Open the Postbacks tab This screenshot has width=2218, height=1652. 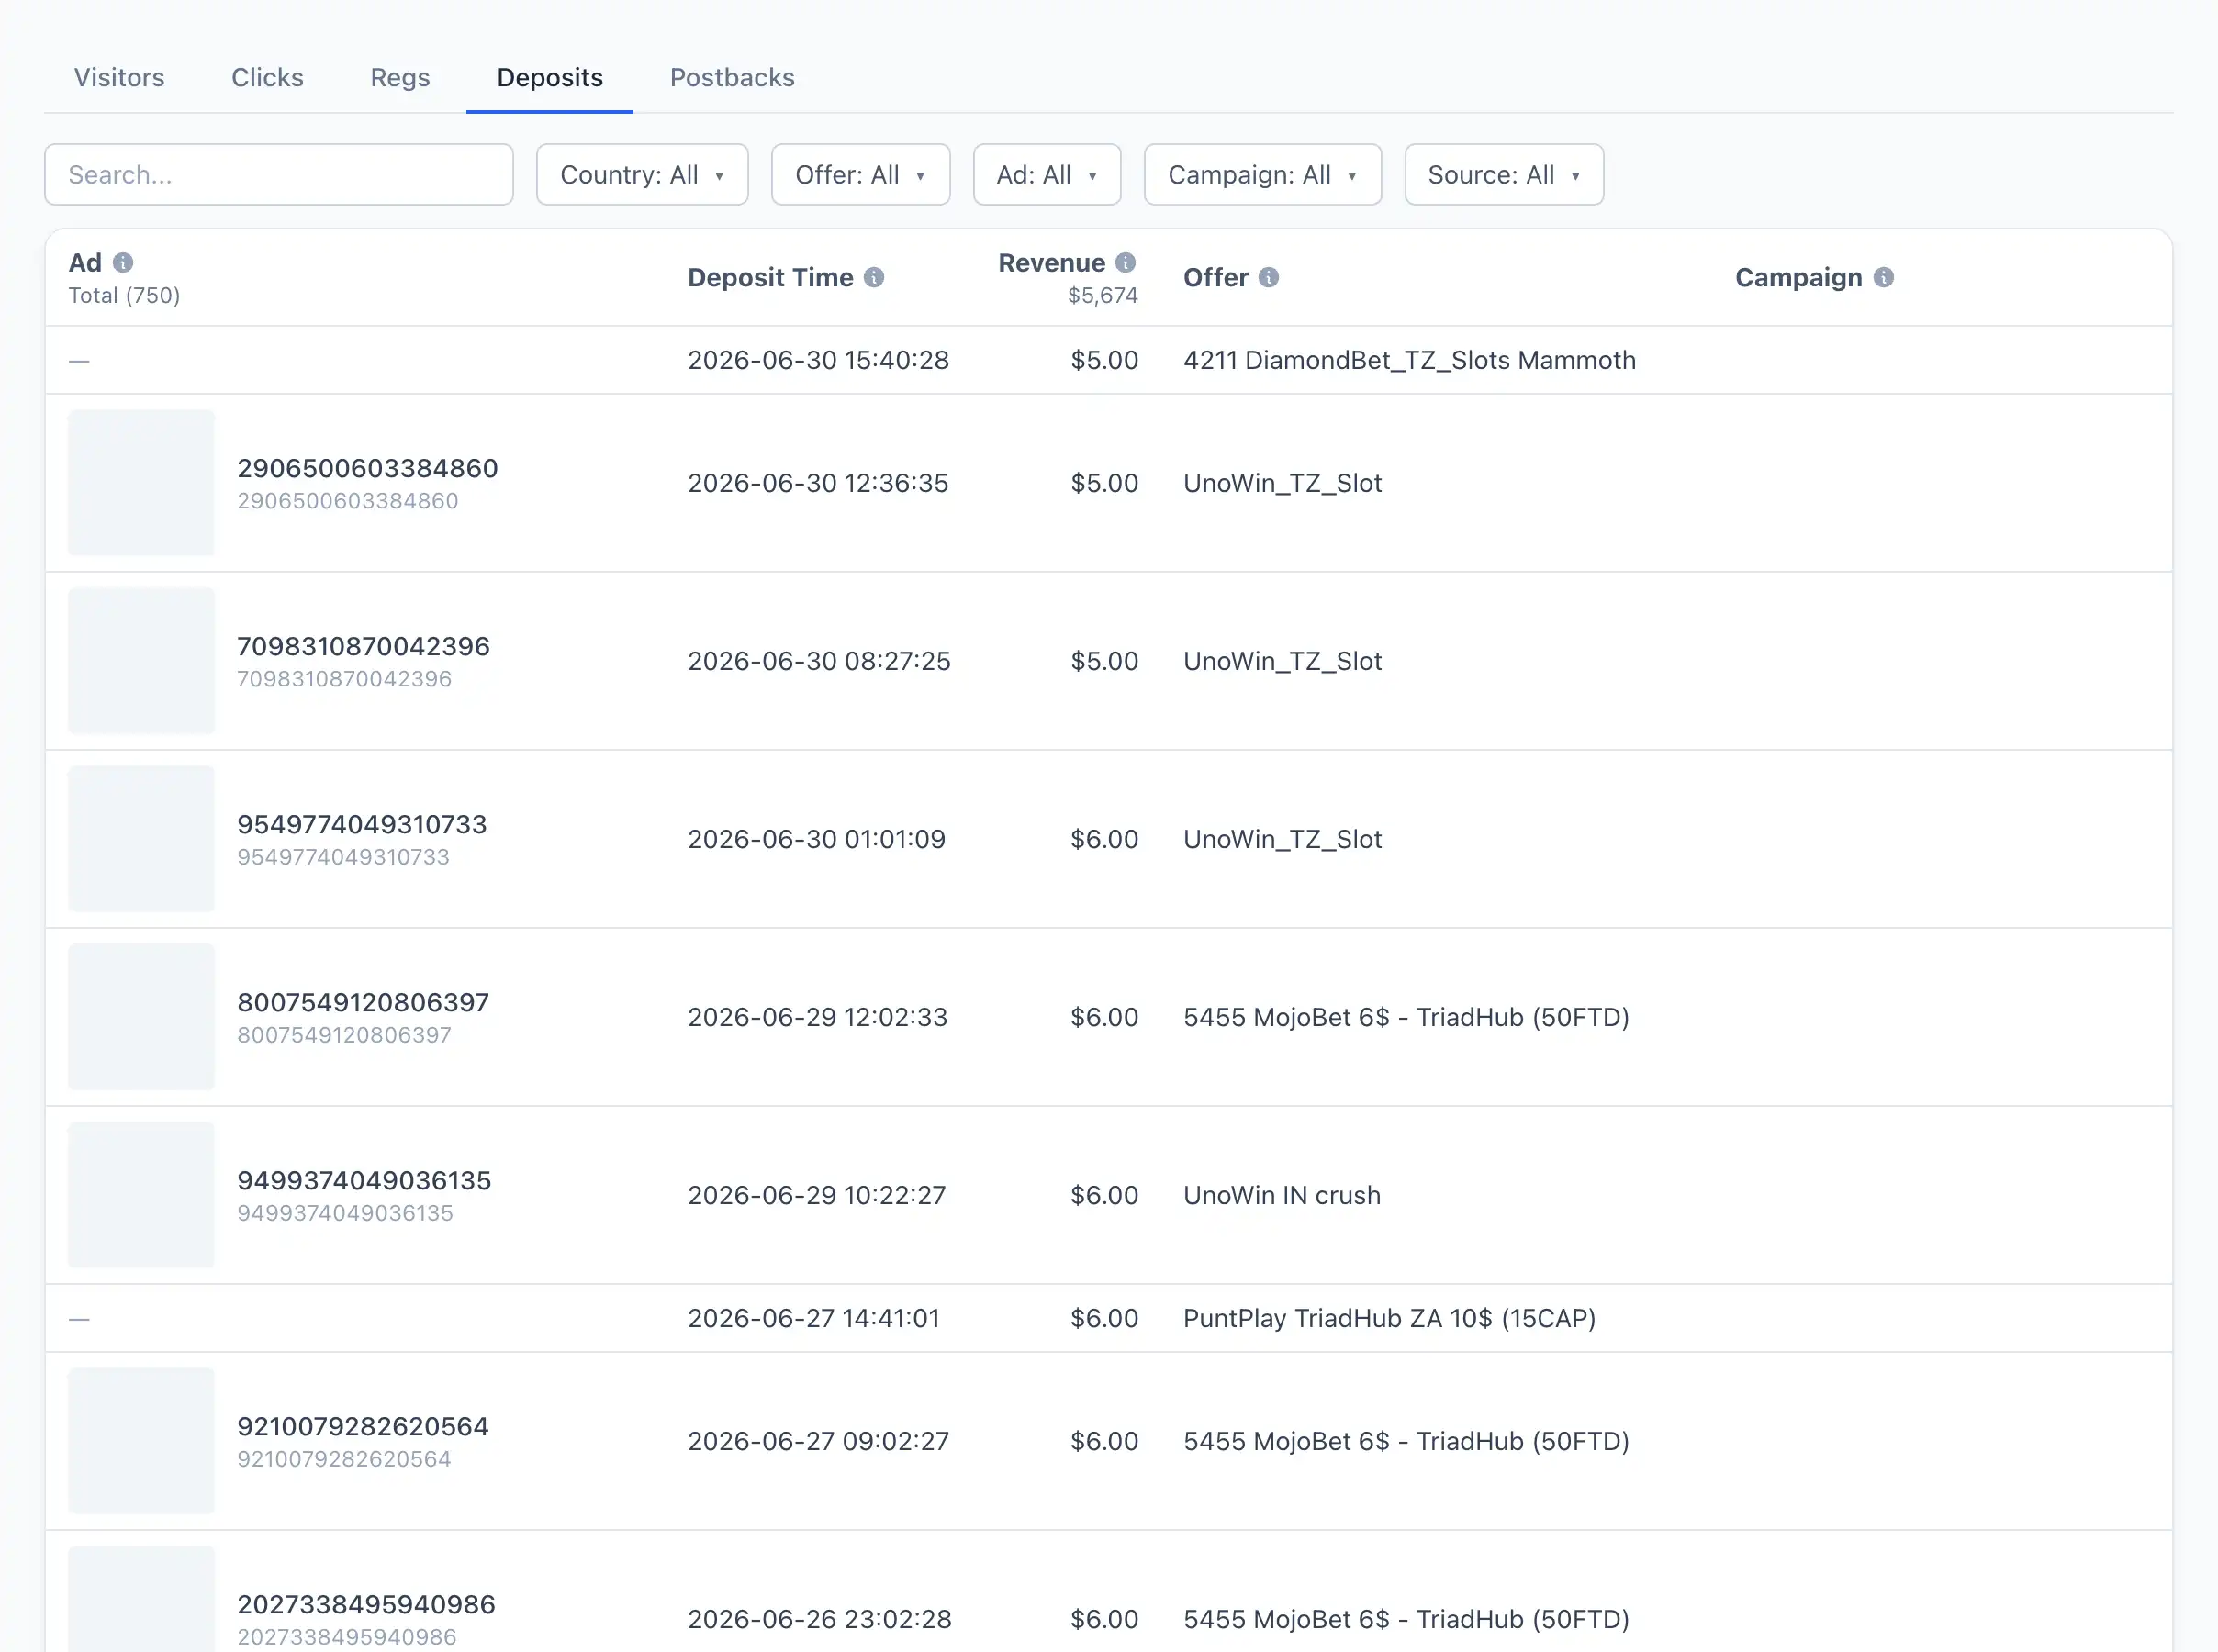(732, 77)
